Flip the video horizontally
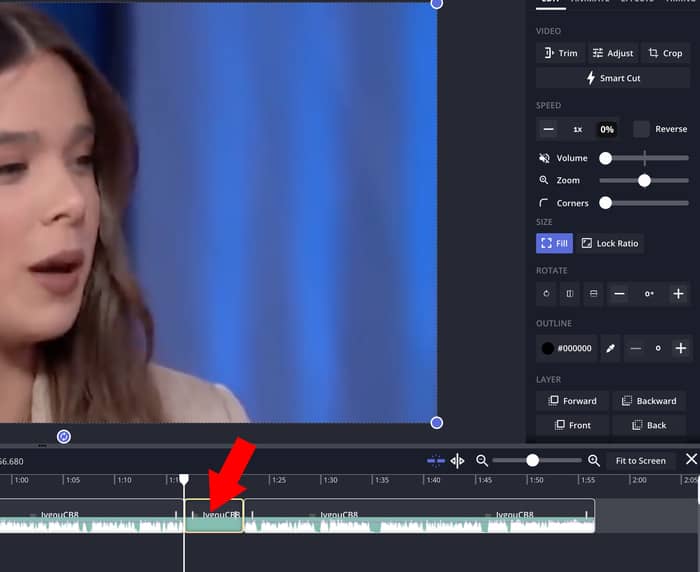 pyautogui.click(x=569, y=294)
